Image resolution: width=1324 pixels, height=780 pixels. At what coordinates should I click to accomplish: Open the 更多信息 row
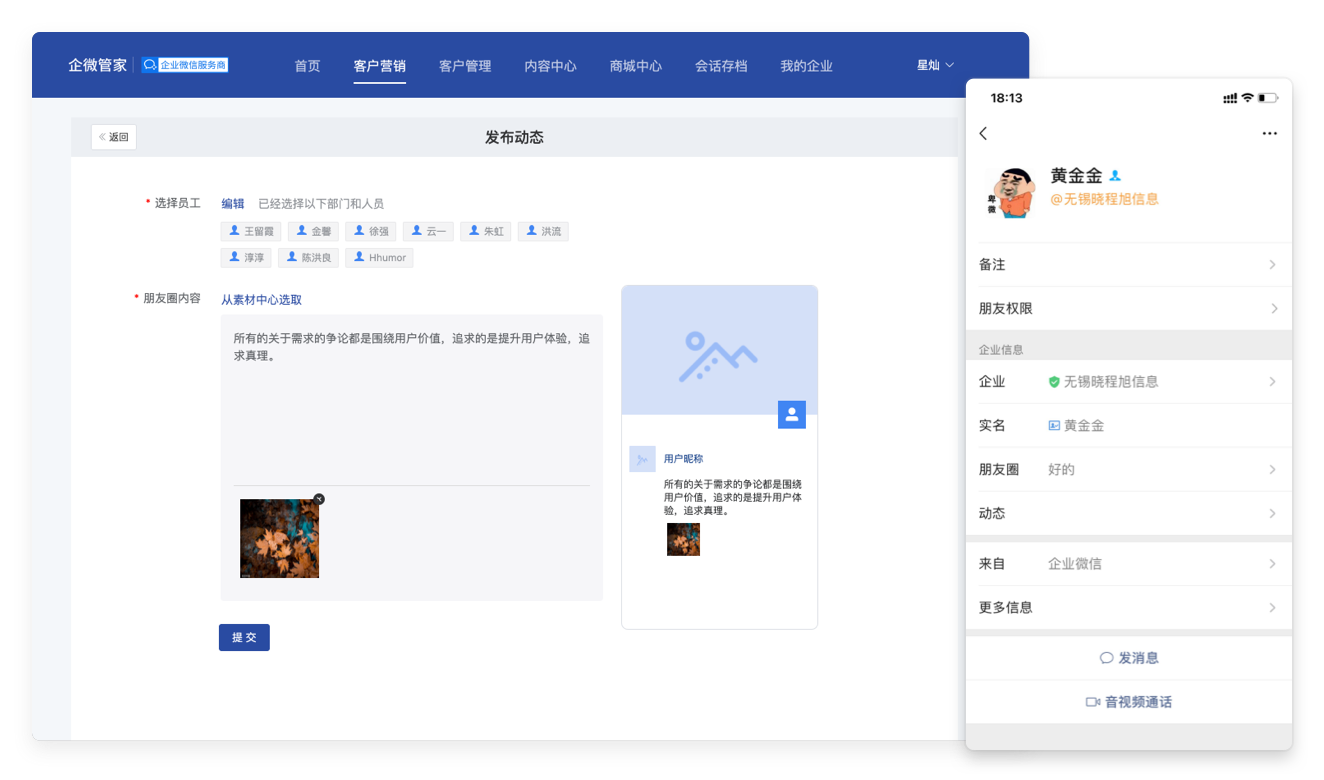tap(1128, 608)
